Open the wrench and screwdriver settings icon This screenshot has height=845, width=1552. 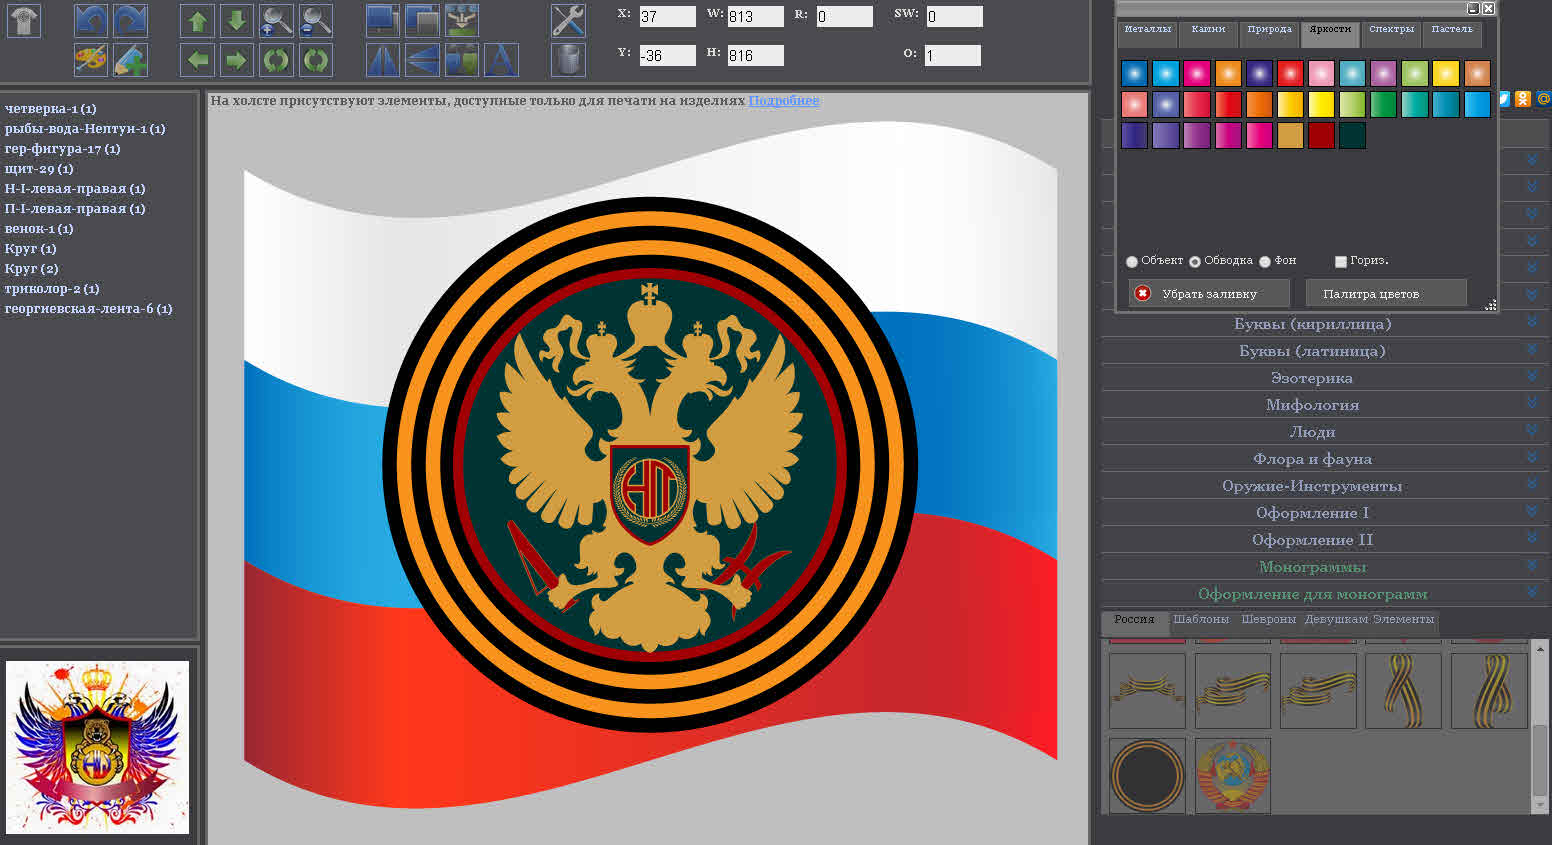click(x=568, y=21)
